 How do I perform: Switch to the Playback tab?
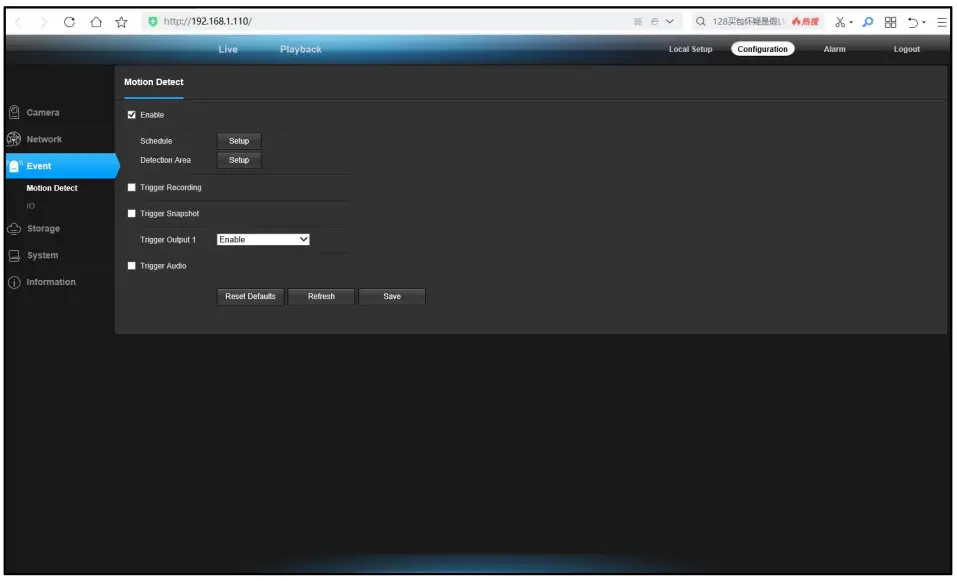pyautogui.click(x=300, y=49)
